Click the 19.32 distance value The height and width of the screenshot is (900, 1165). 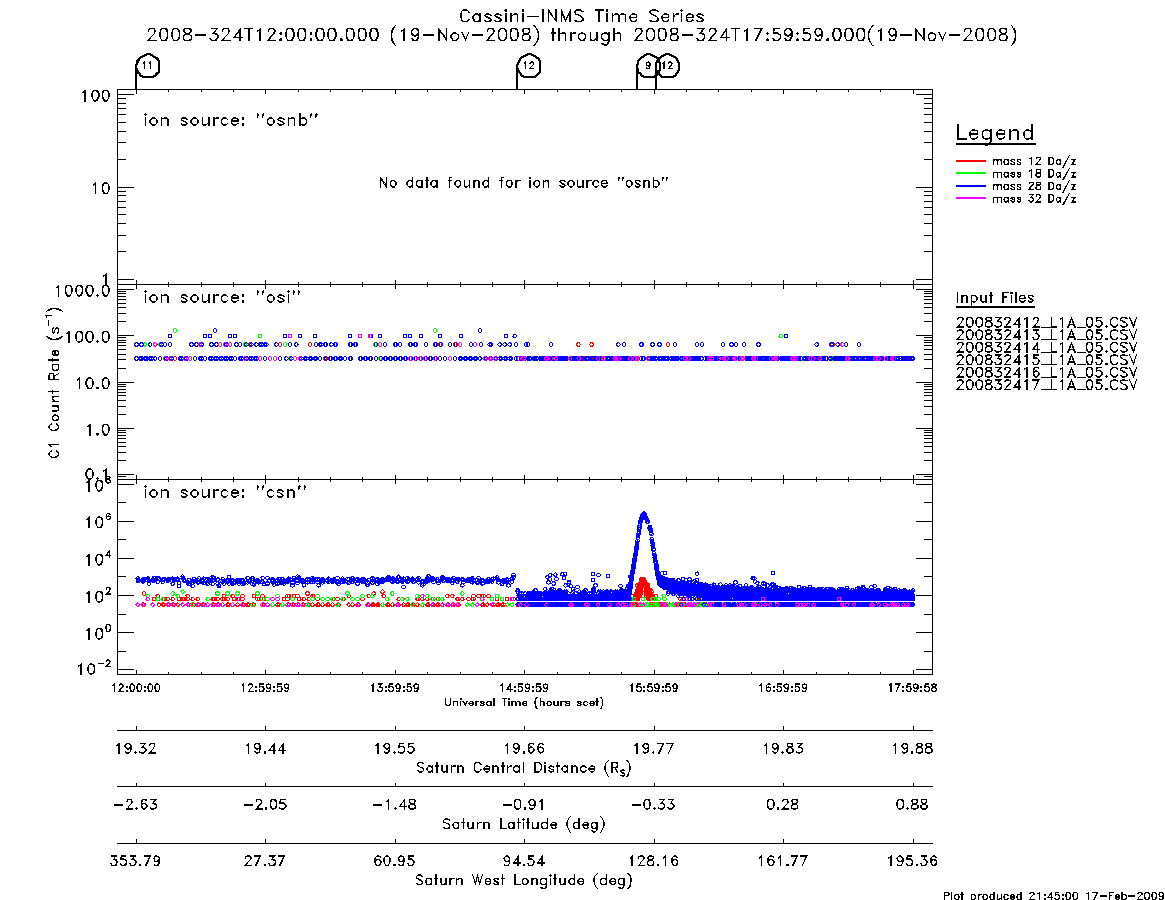pos(136,748)
